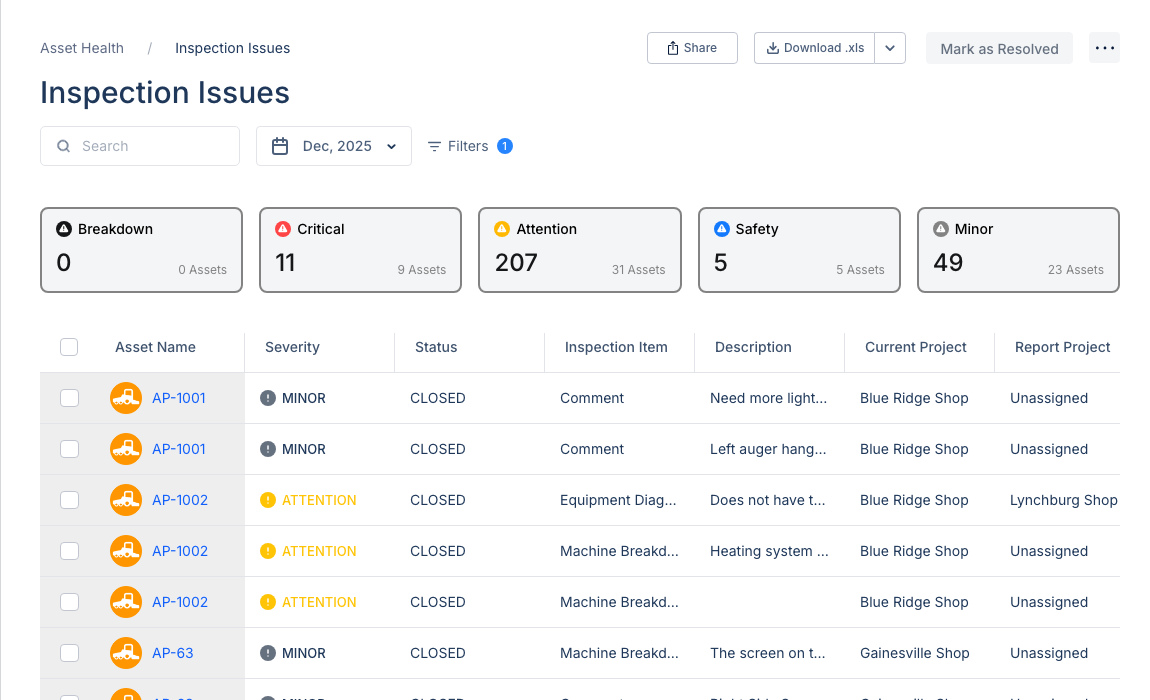The image size is (1150, 700).
Task: Click 'The screen on t...' description cell
Action: pos(767,653)
